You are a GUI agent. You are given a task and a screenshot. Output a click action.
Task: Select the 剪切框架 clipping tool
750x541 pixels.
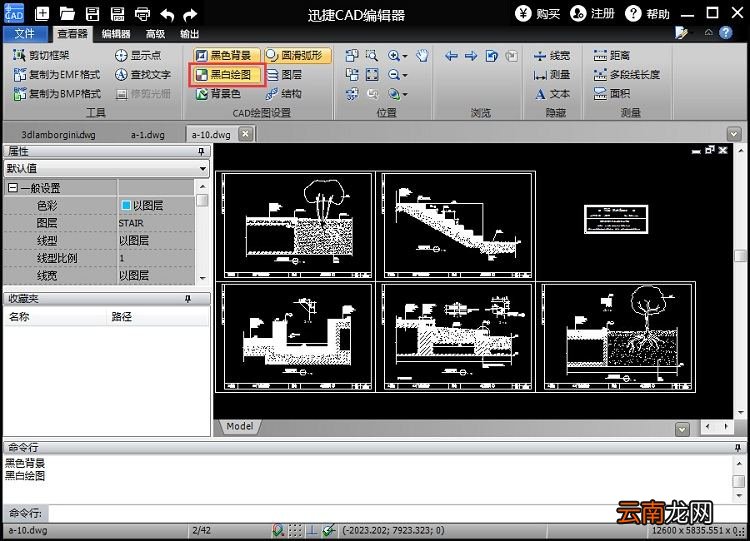[x=42, y=55]
